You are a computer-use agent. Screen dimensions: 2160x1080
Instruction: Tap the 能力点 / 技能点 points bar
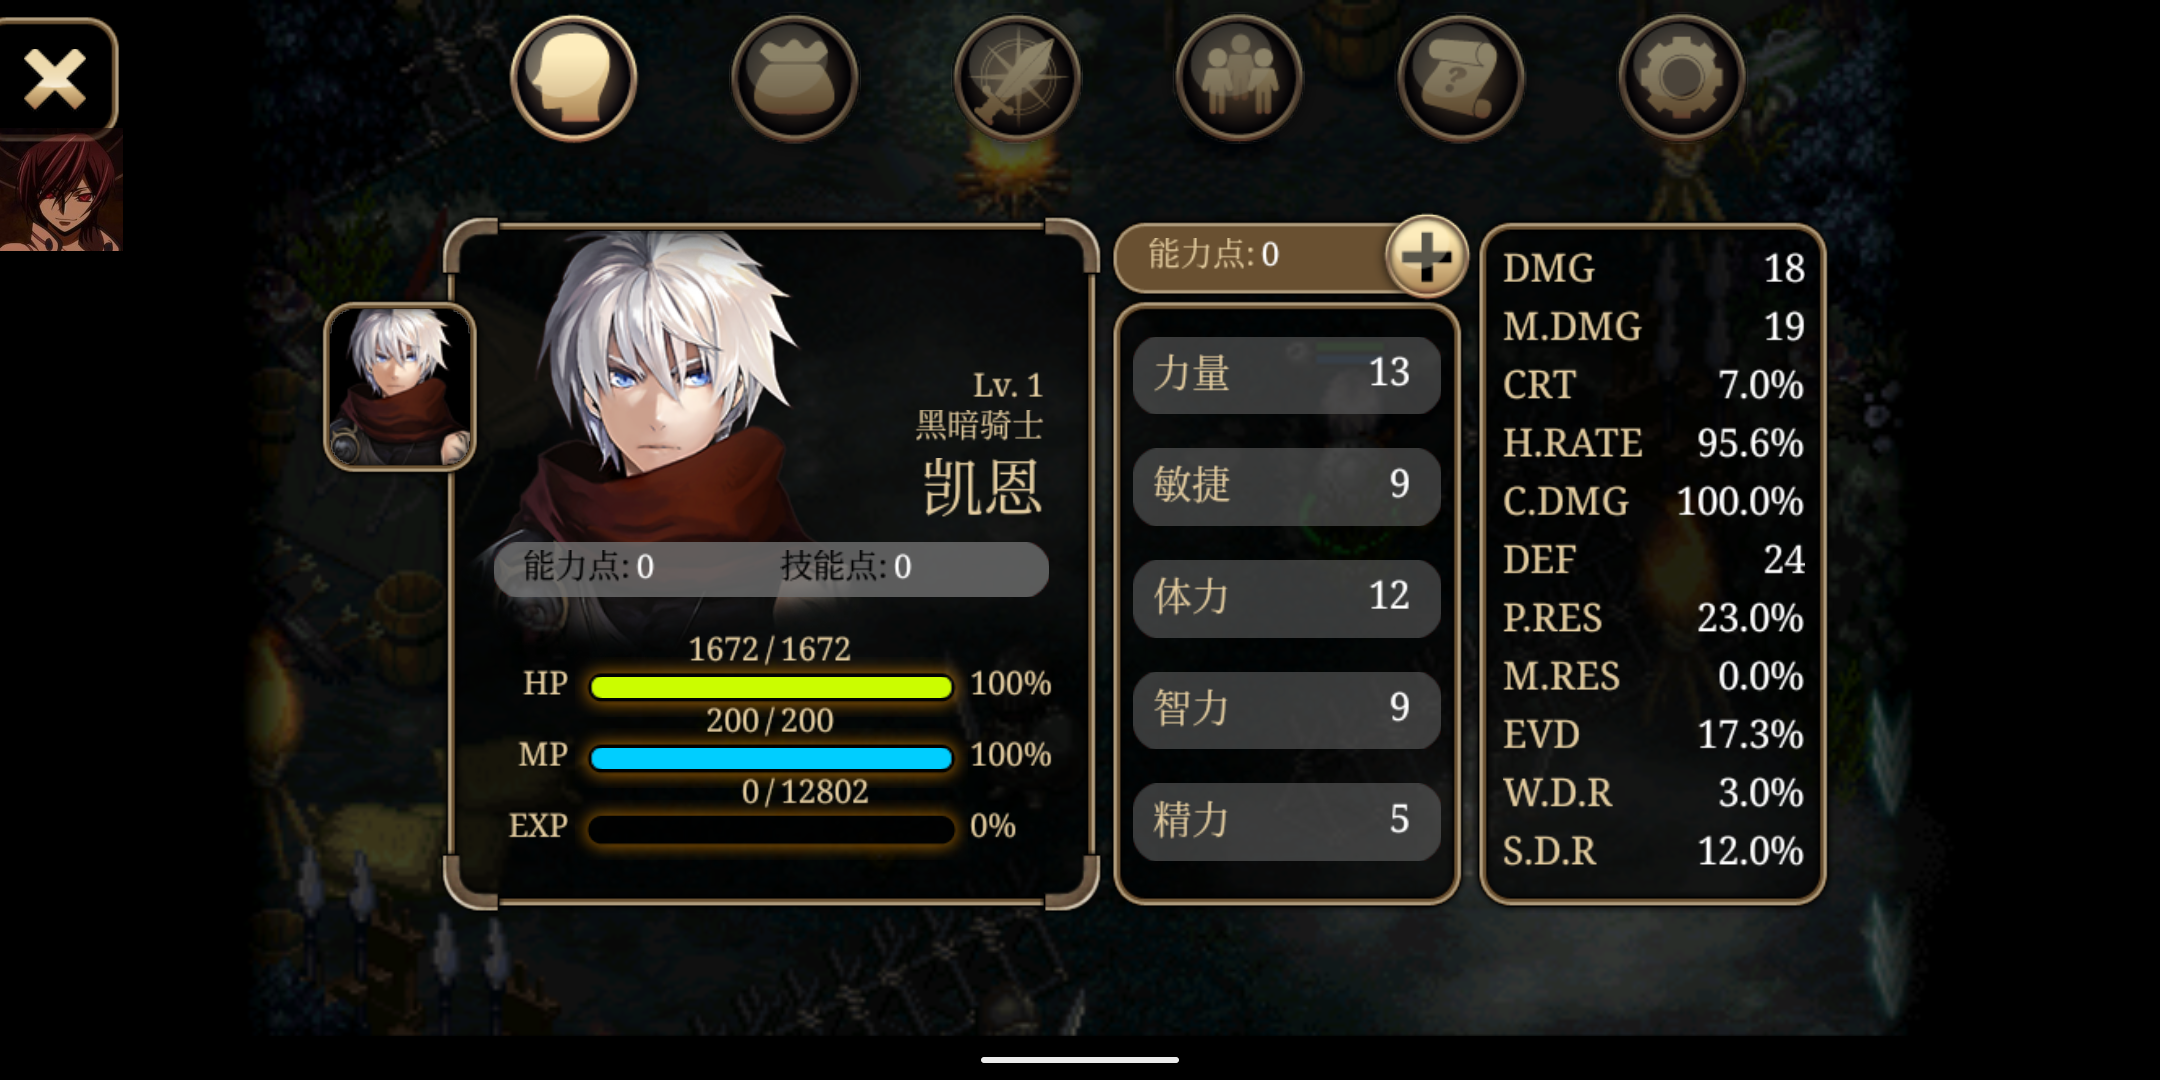click(x=771, y=568)
